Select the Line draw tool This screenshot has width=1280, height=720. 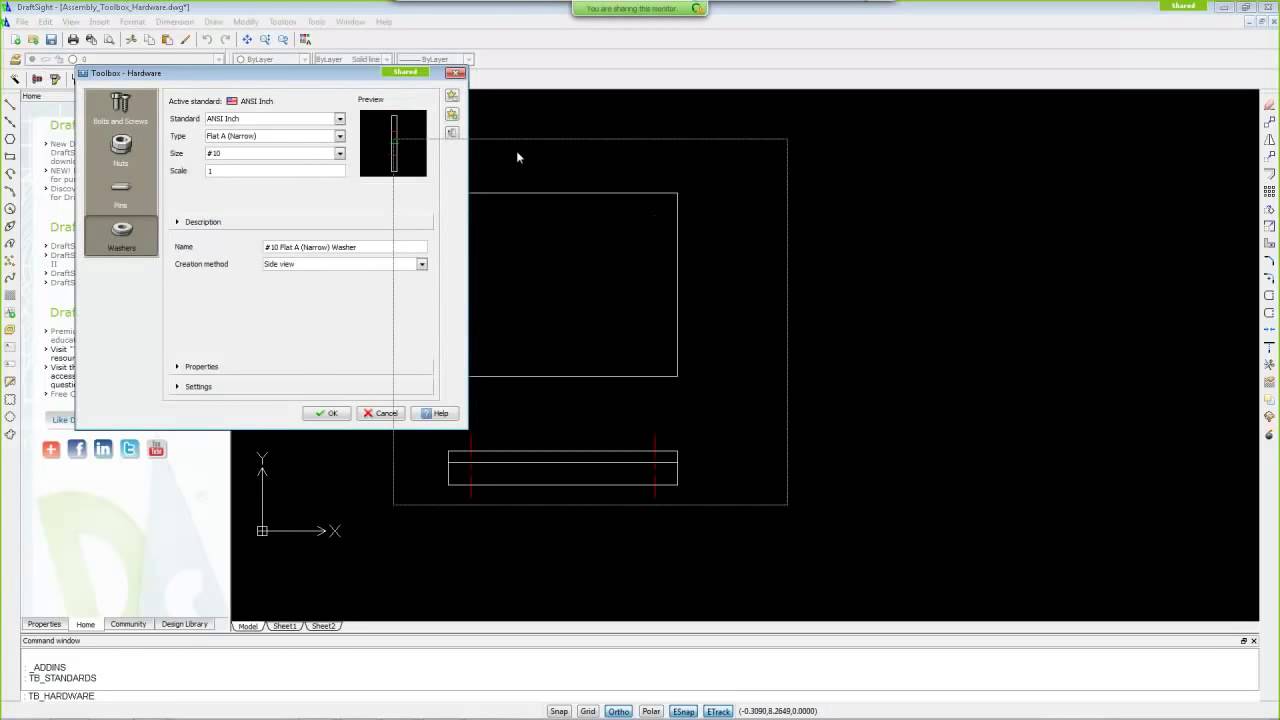tap(10, 104)
